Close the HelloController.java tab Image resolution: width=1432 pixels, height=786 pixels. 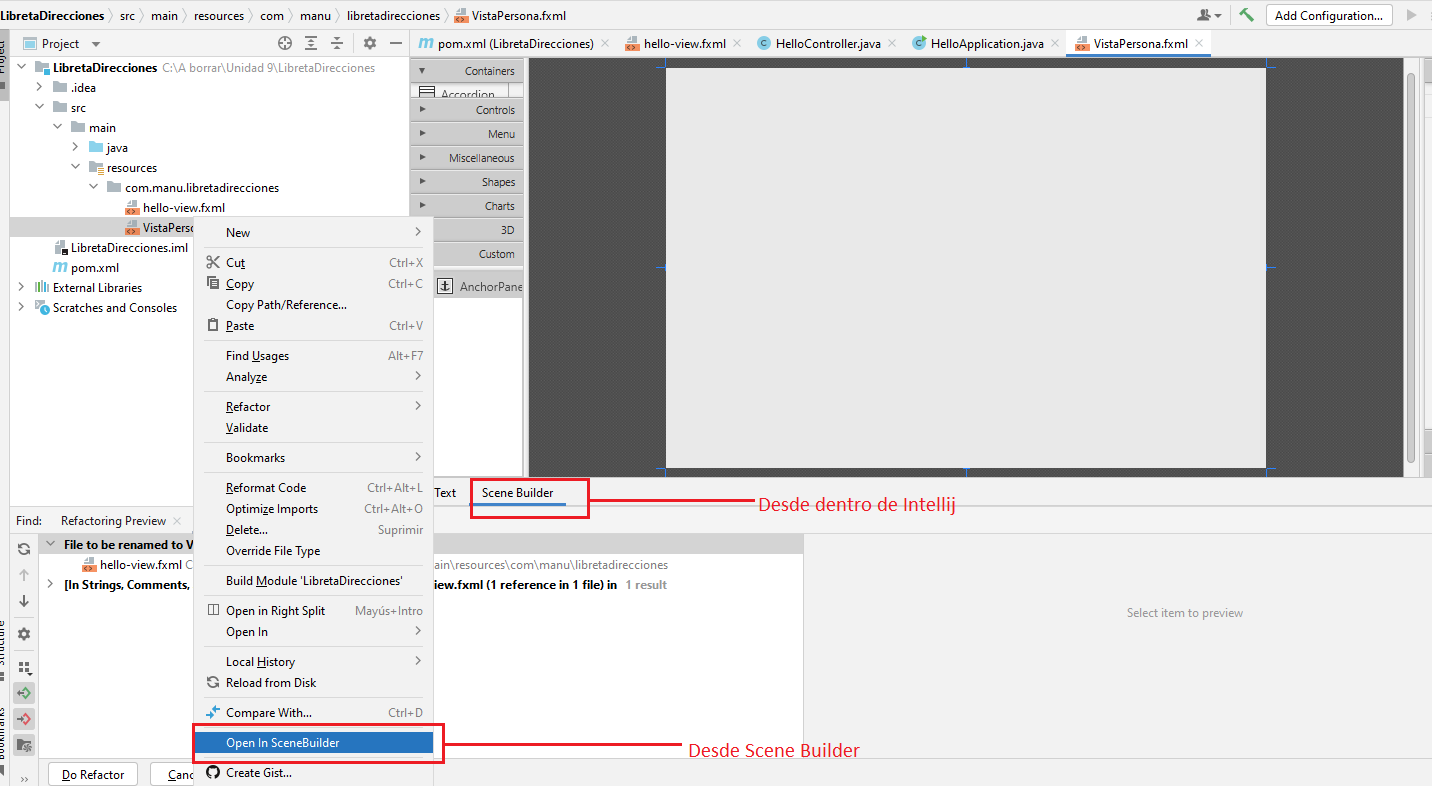click(891, 43)
